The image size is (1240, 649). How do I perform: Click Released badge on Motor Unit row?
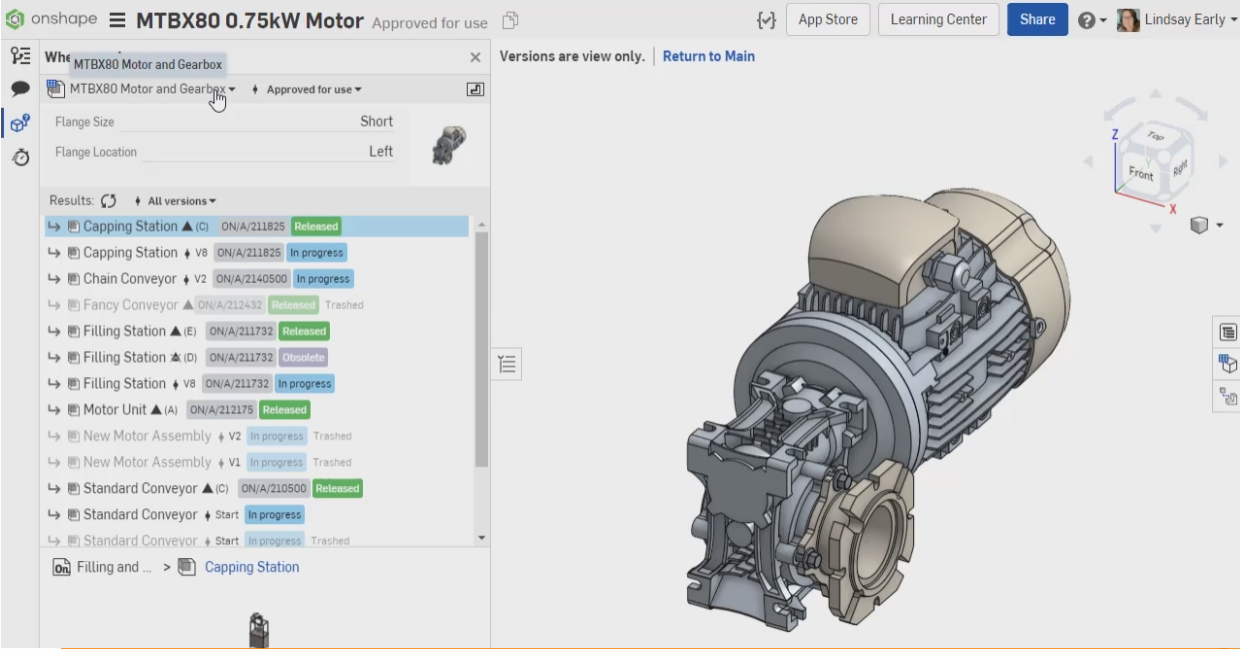pyautogui.click(x=285, y=410)
